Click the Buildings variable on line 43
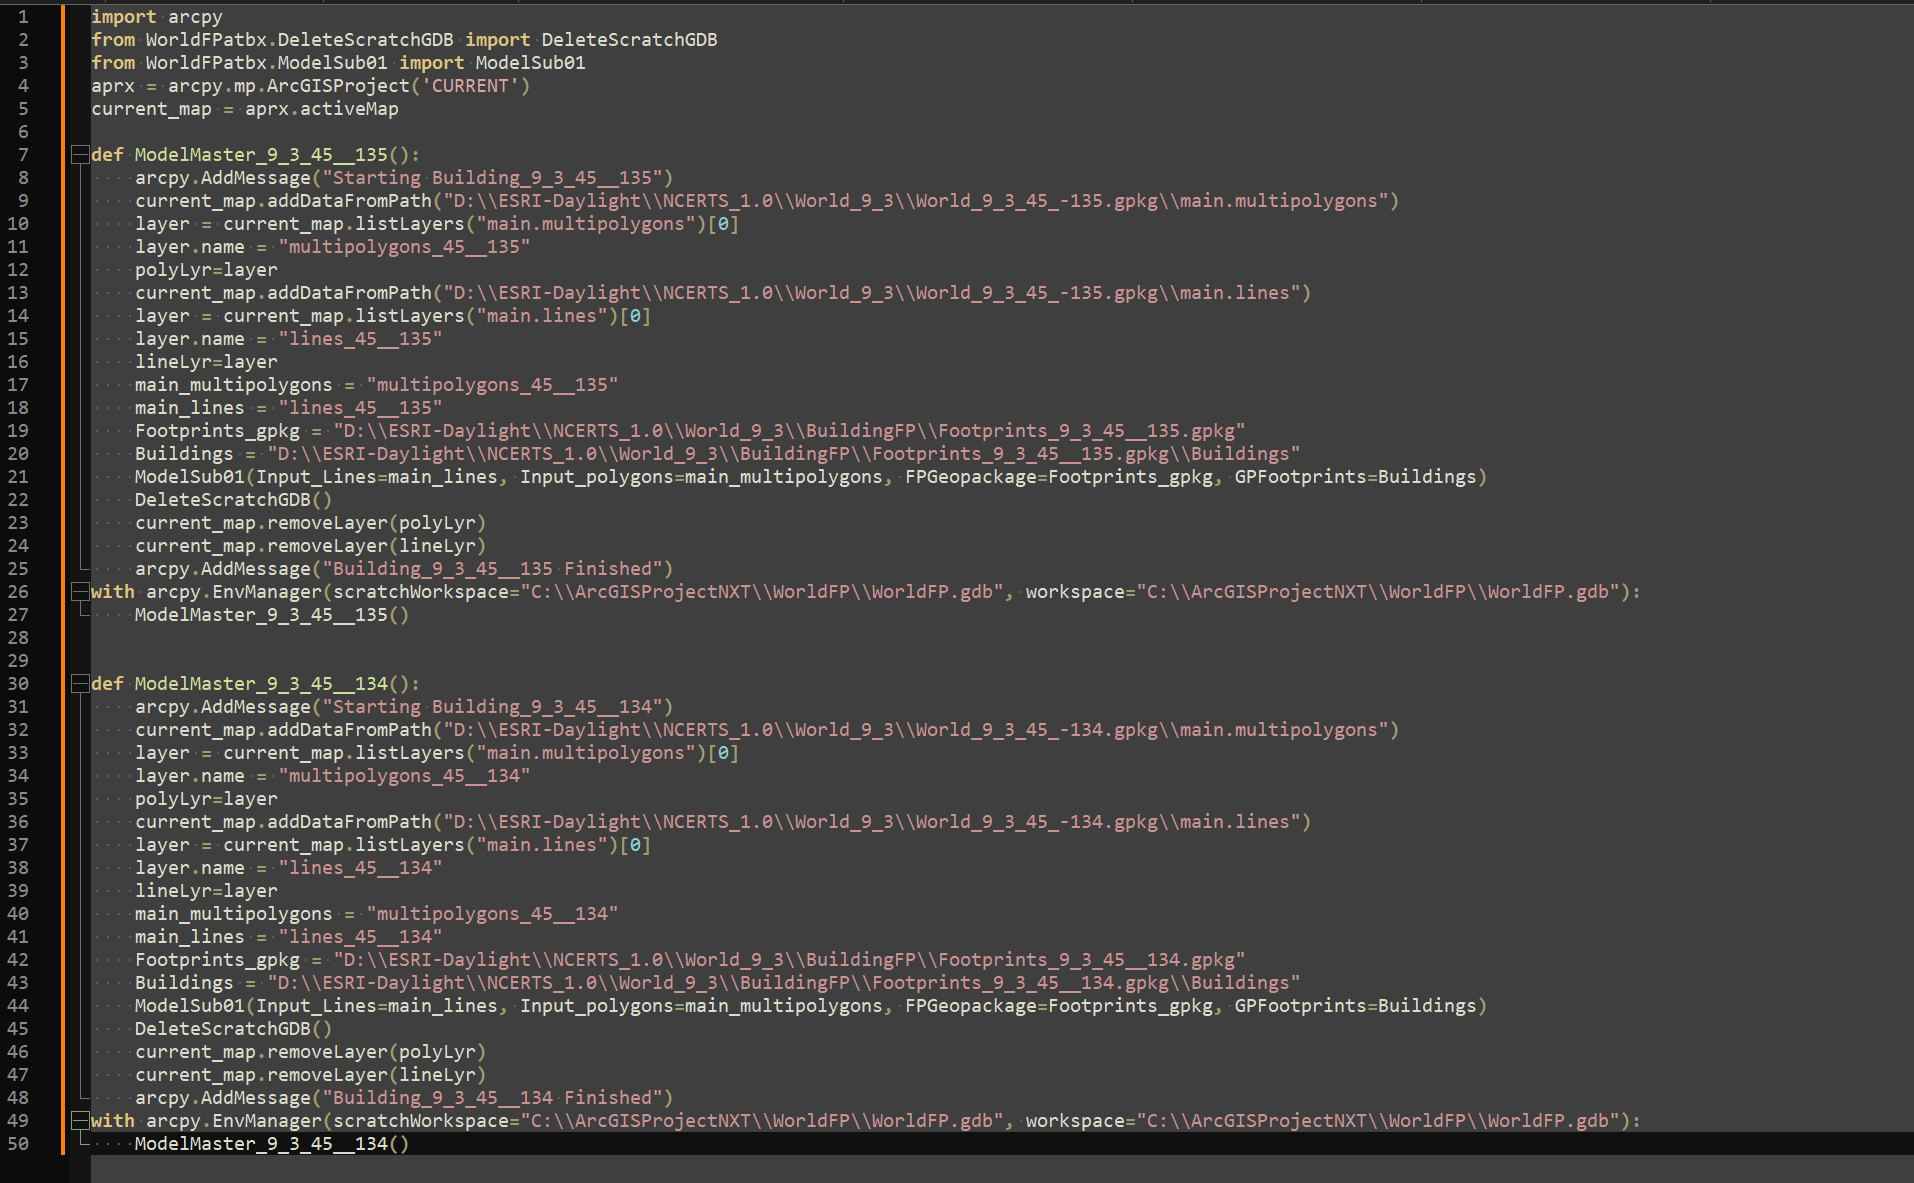The width and height of the screenshot is (1914, 1183). tap(184, 982)
